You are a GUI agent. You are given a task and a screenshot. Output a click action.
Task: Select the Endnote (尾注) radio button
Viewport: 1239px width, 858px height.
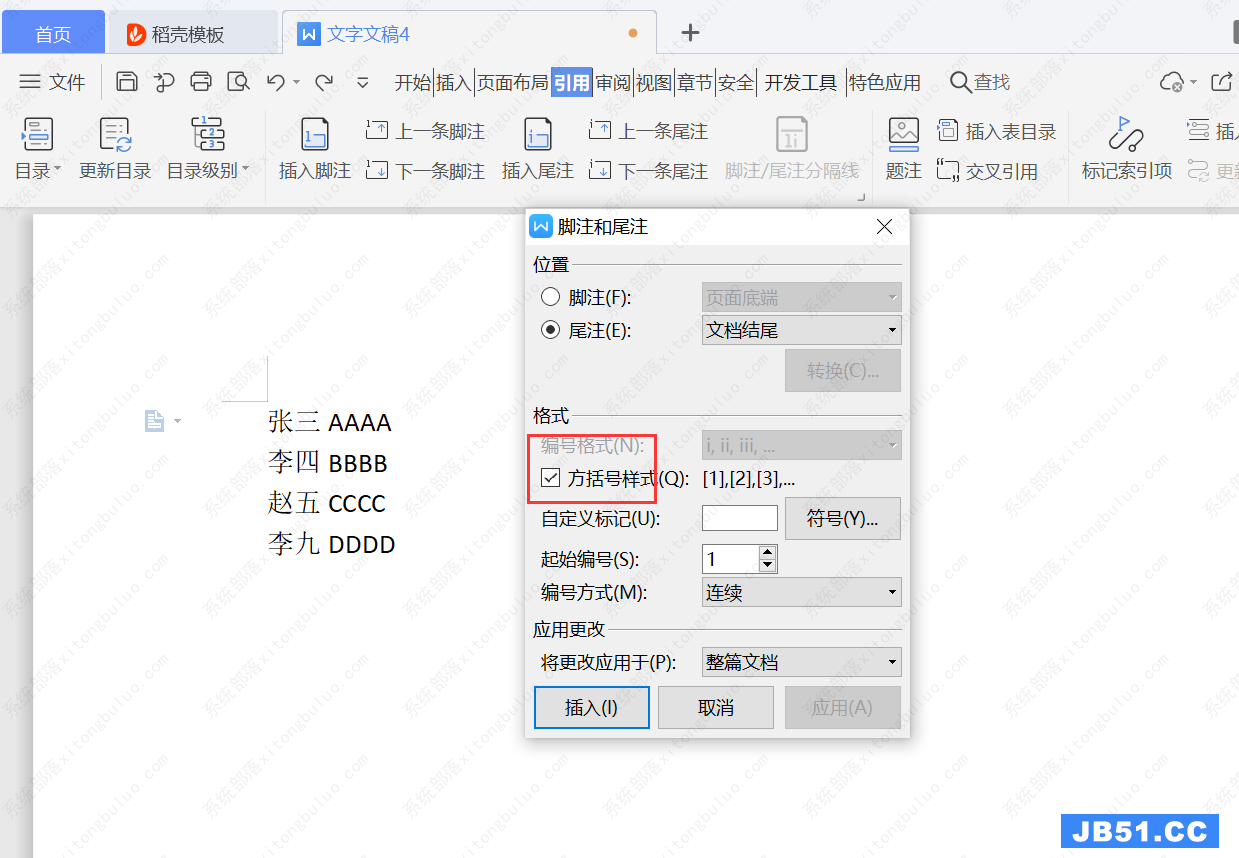coord(550,330)
